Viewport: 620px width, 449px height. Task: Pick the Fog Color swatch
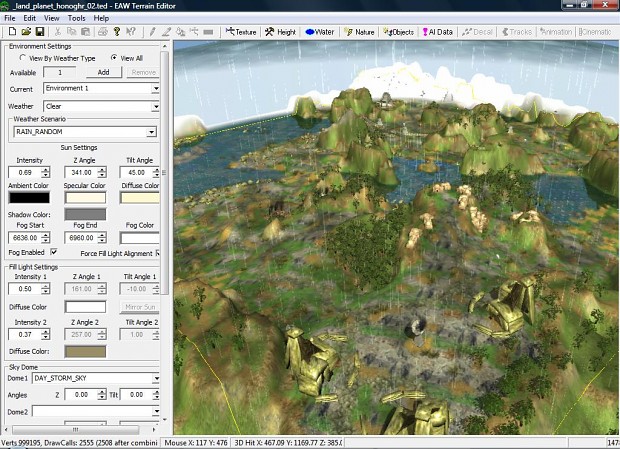[x=140, y=238]
